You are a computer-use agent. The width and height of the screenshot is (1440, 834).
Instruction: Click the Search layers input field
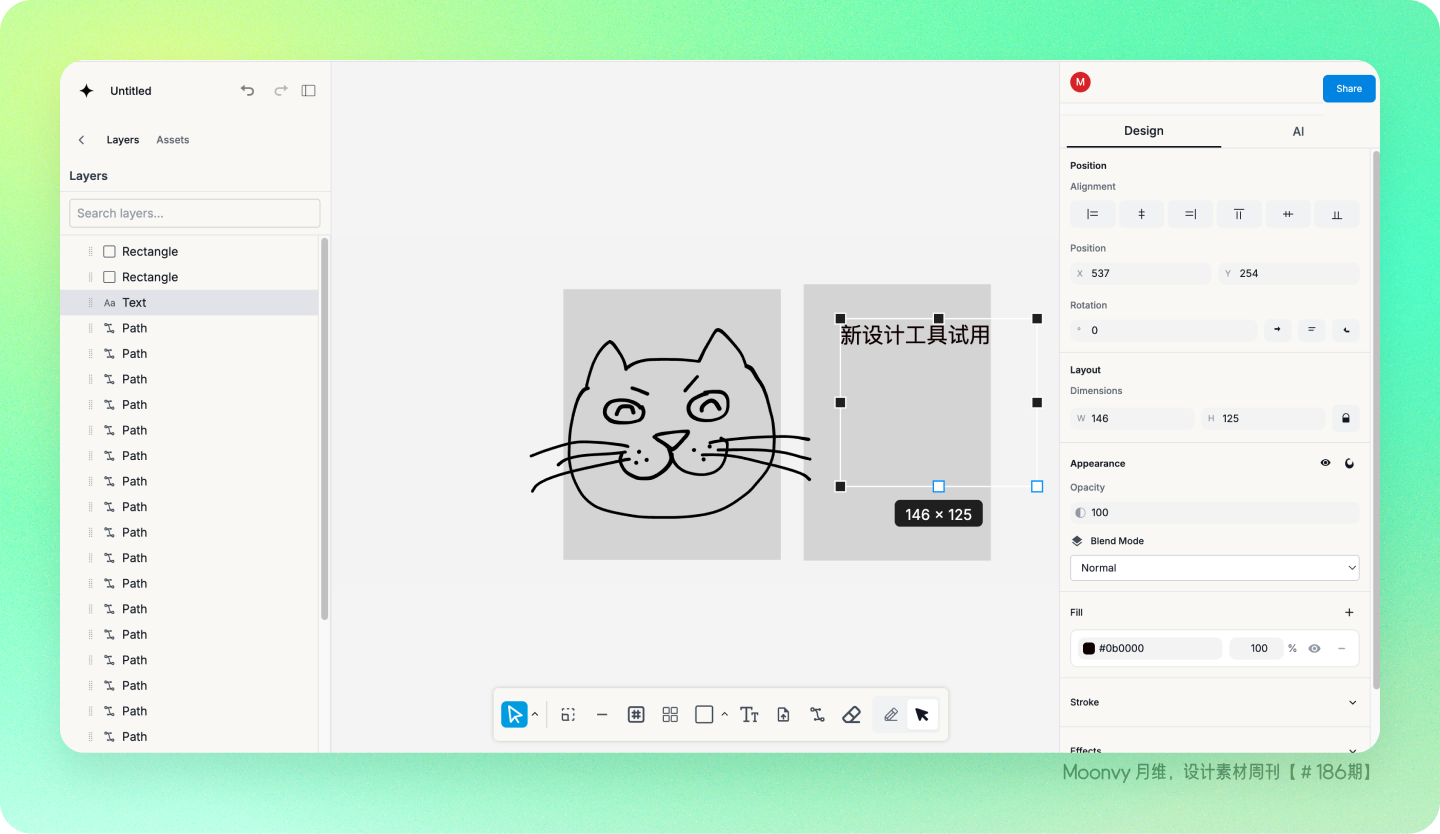pyautogui.click(x=195, y=213)
